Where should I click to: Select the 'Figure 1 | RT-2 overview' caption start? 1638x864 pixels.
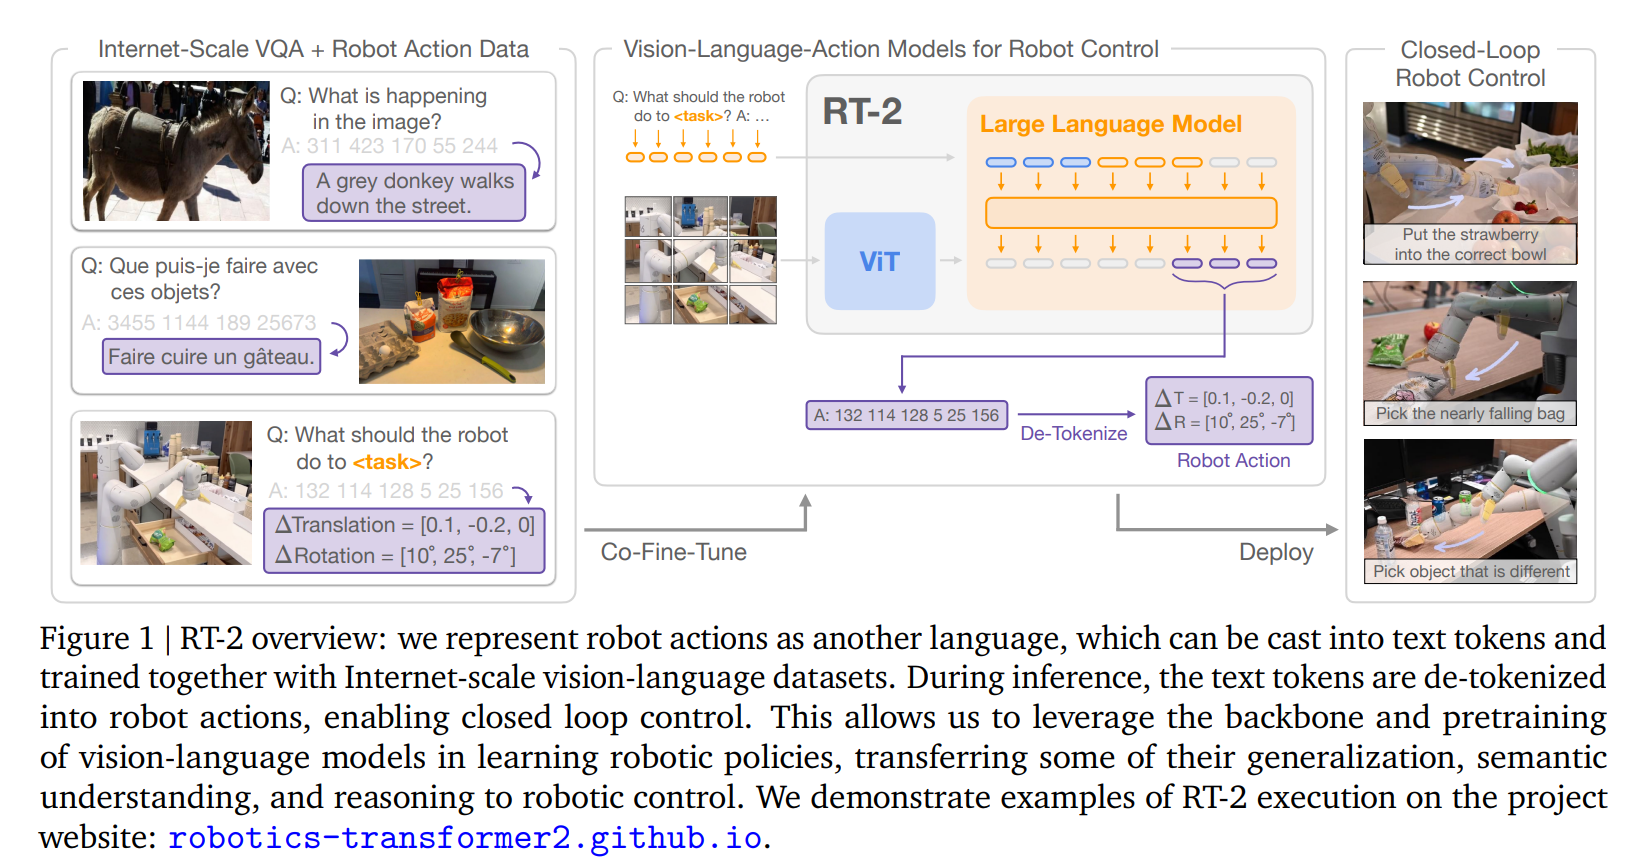click(213, 638)
